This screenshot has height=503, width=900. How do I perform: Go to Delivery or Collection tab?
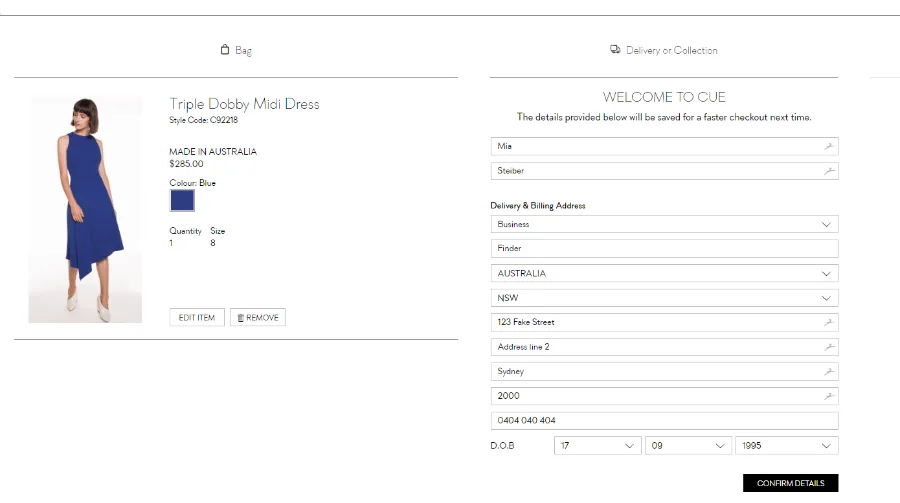671,50
